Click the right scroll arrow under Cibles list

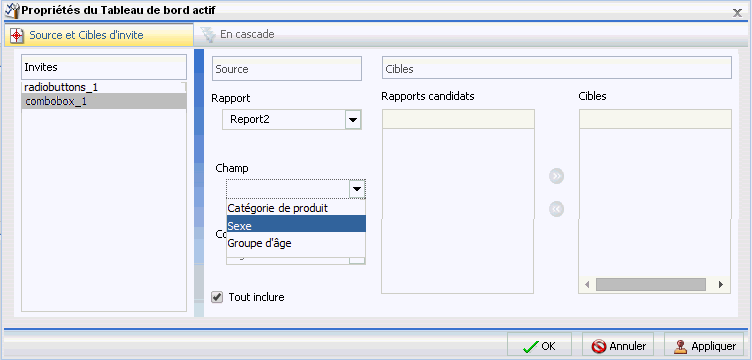[x=720, y=285]
